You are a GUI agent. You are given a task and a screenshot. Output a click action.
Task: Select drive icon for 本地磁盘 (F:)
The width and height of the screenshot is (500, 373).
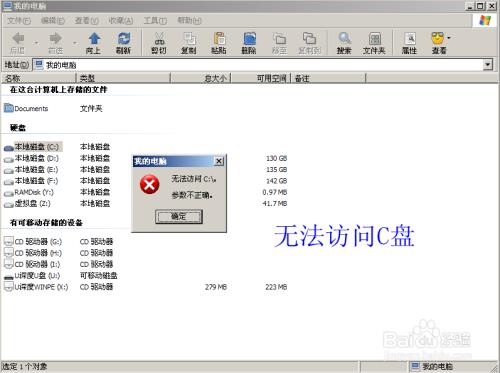point(9,182)
